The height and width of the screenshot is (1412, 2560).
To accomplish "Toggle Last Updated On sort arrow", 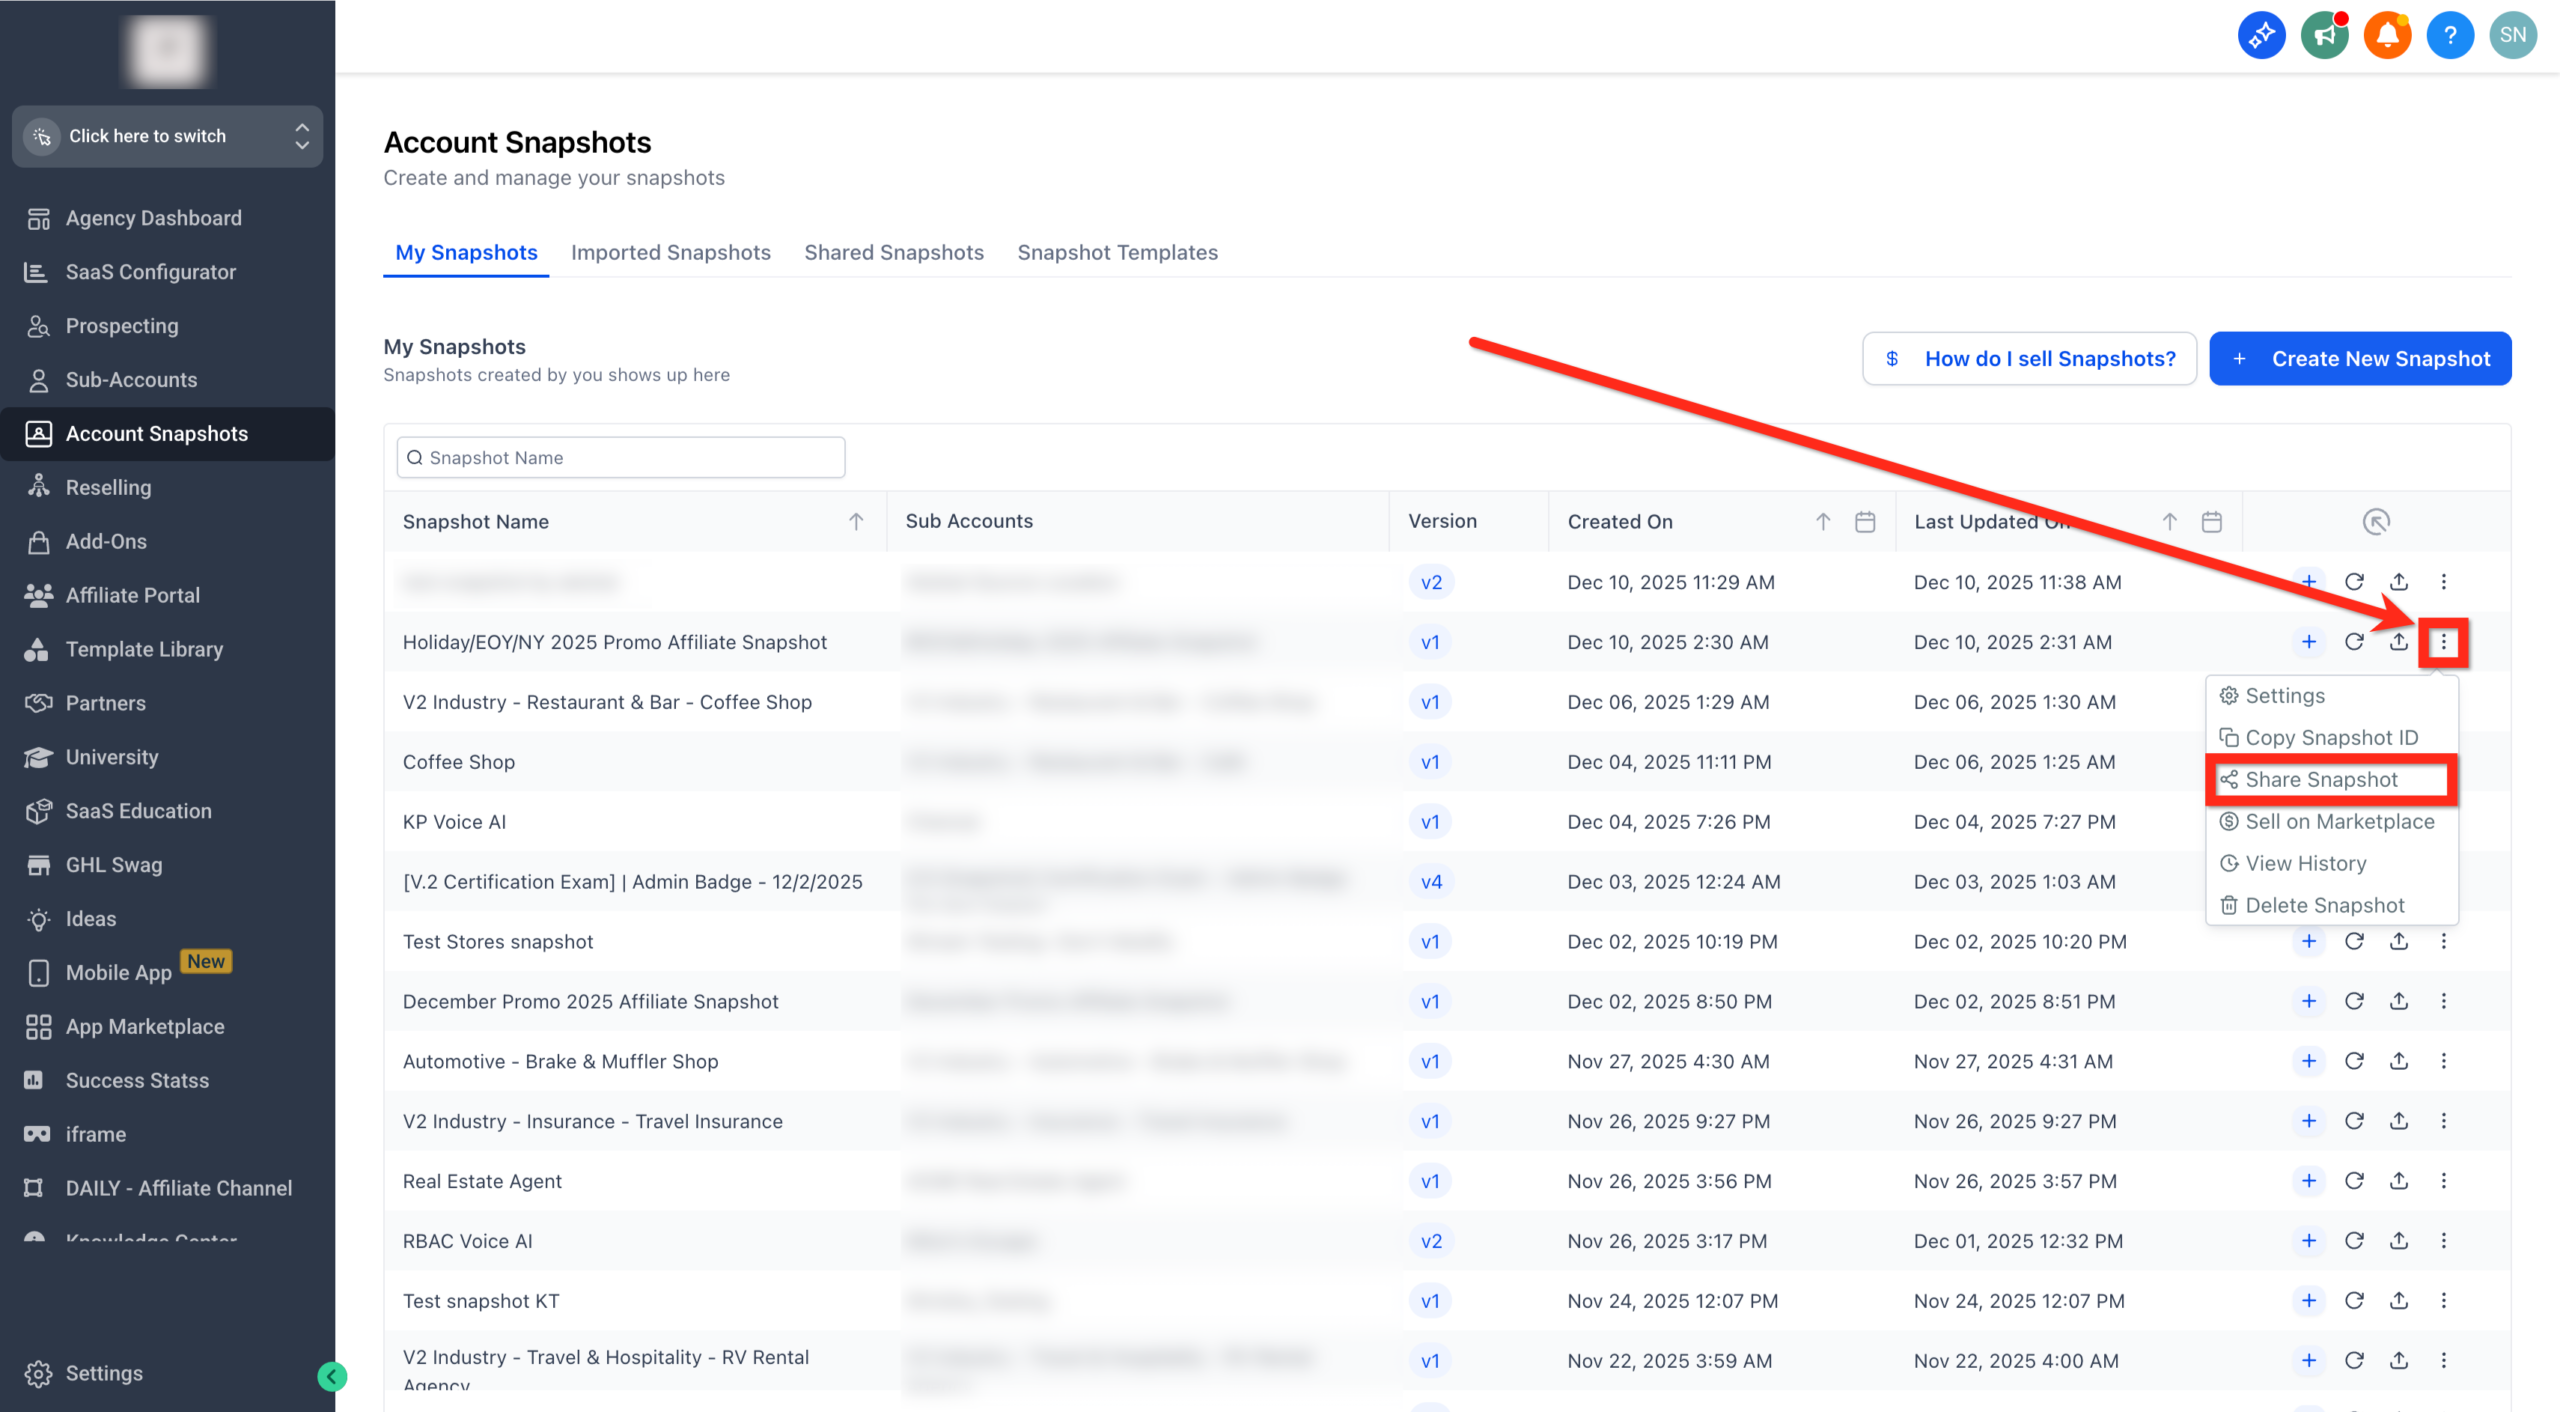I will pyautogui.click(x=2169, y=522).
